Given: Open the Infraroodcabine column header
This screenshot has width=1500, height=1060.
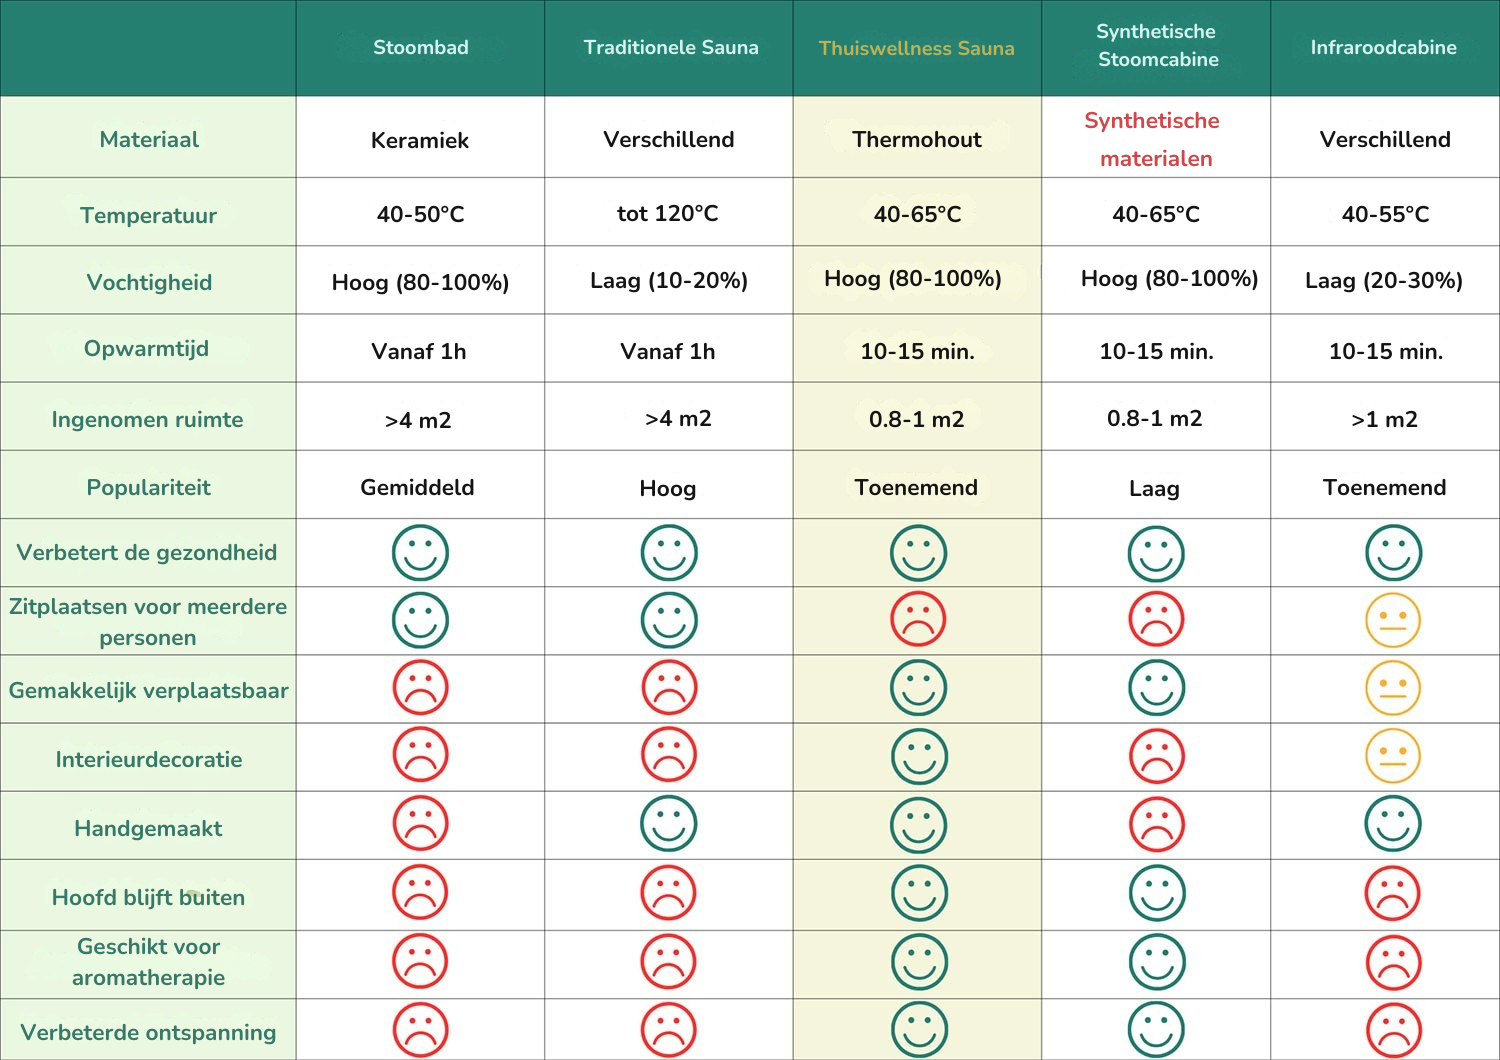Looking at the screenshot, I should (1383, 47).
